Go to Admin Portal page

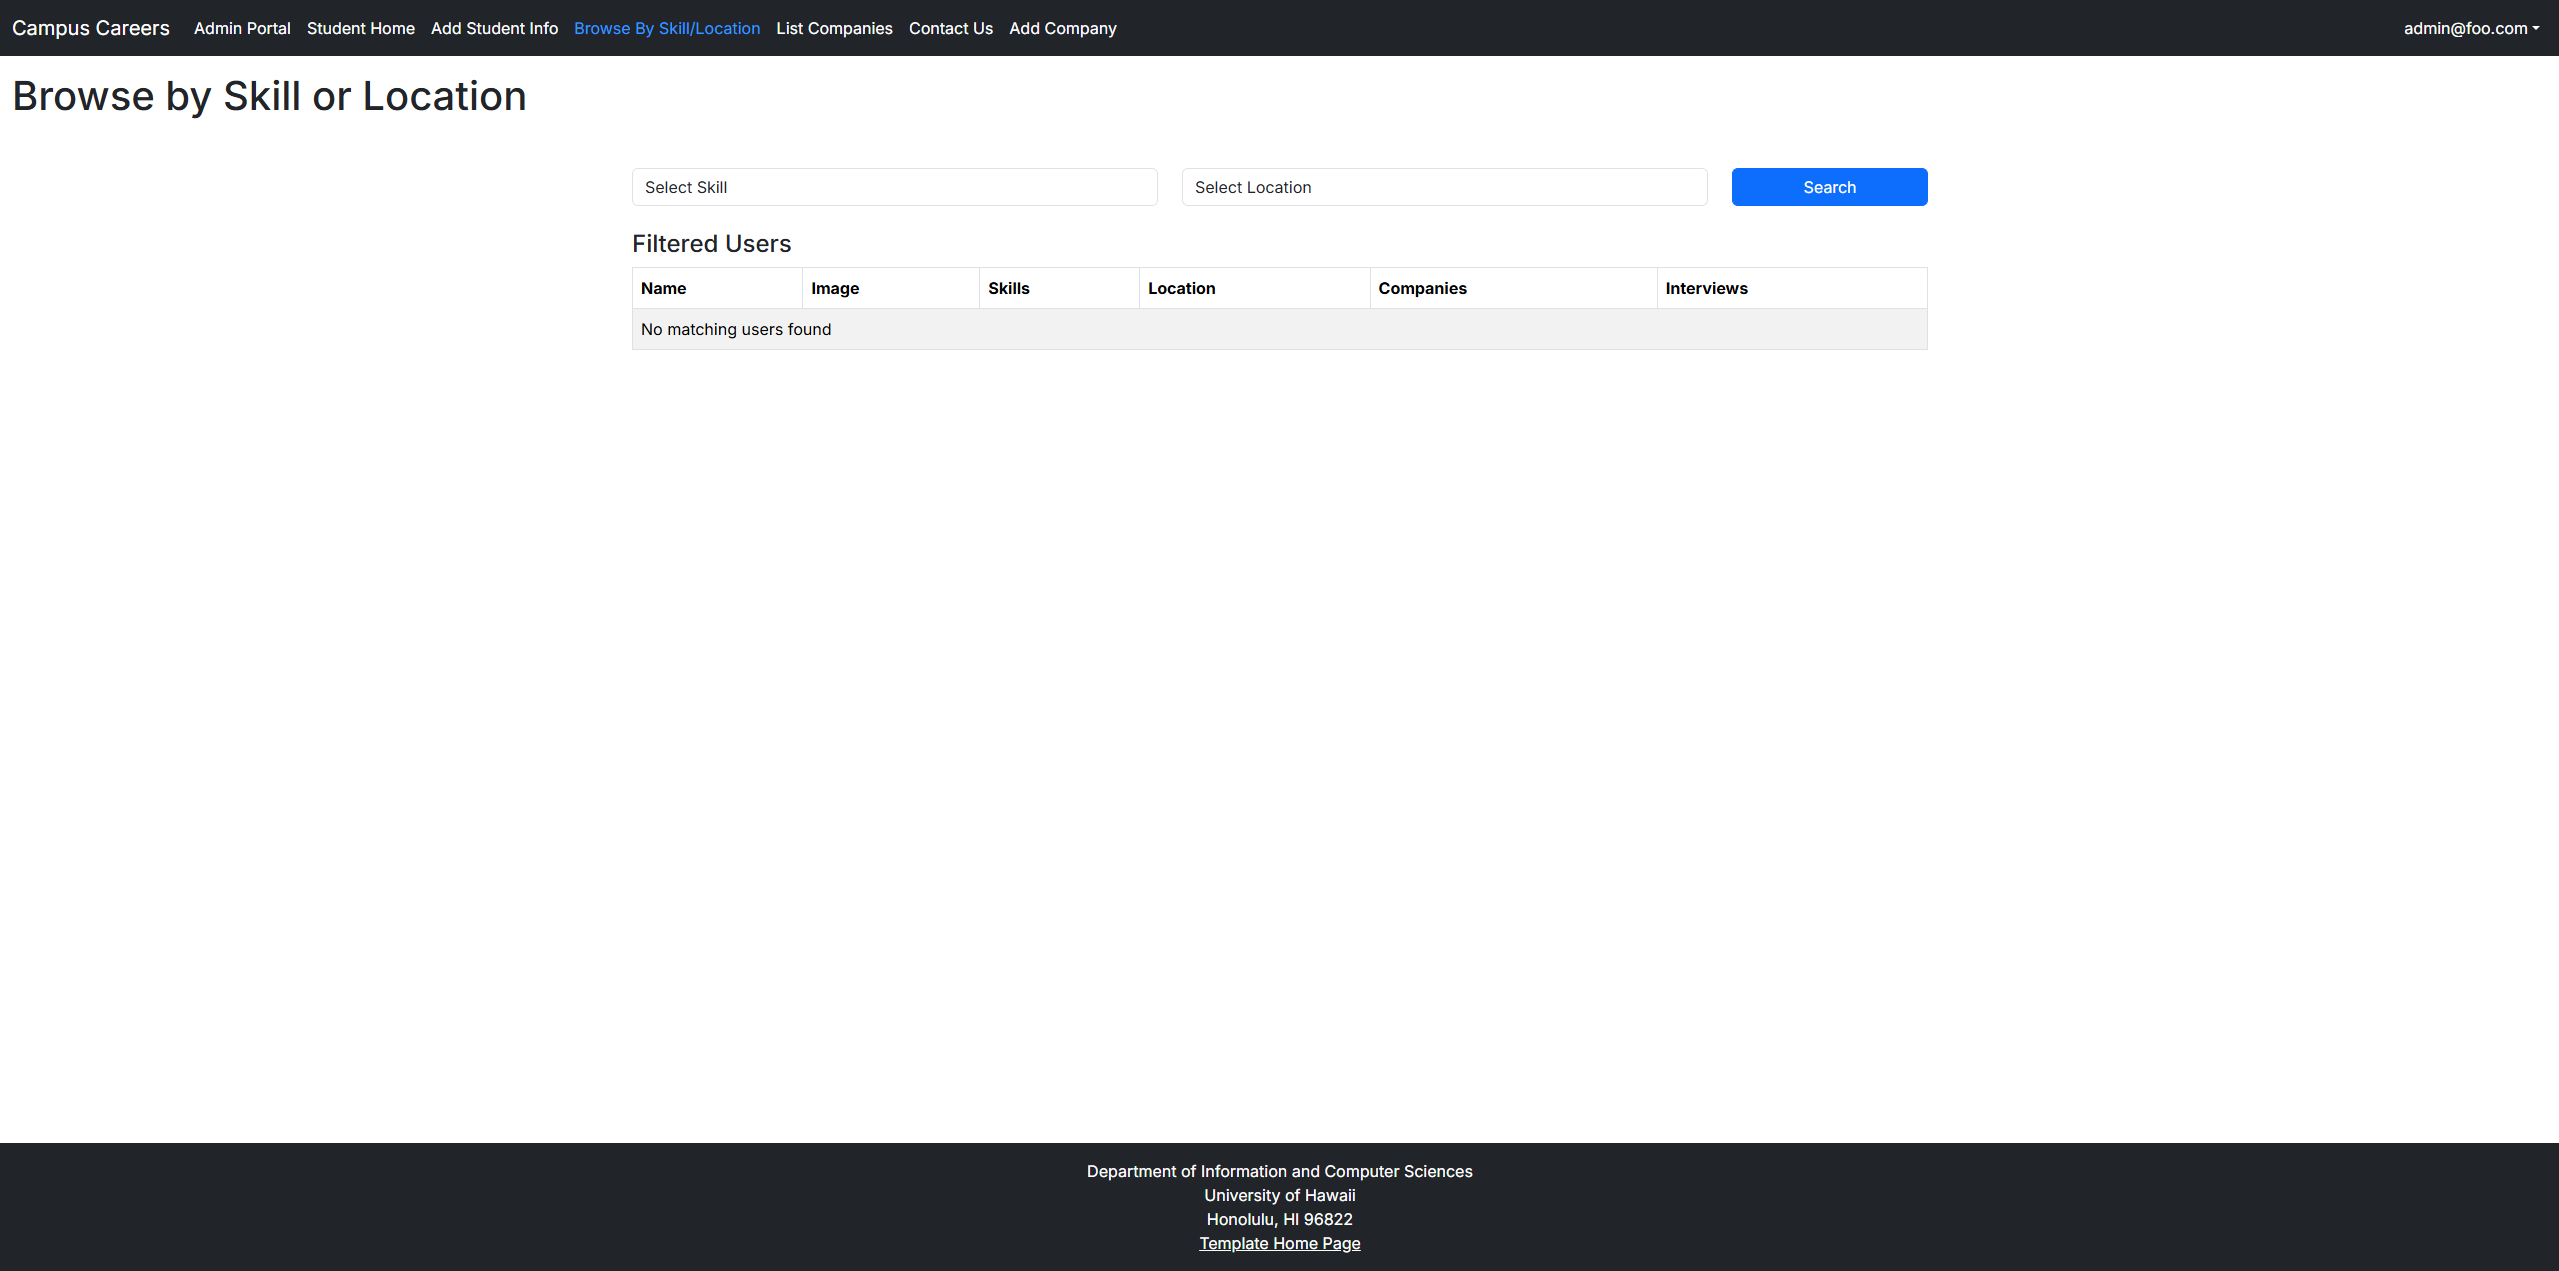242,28
